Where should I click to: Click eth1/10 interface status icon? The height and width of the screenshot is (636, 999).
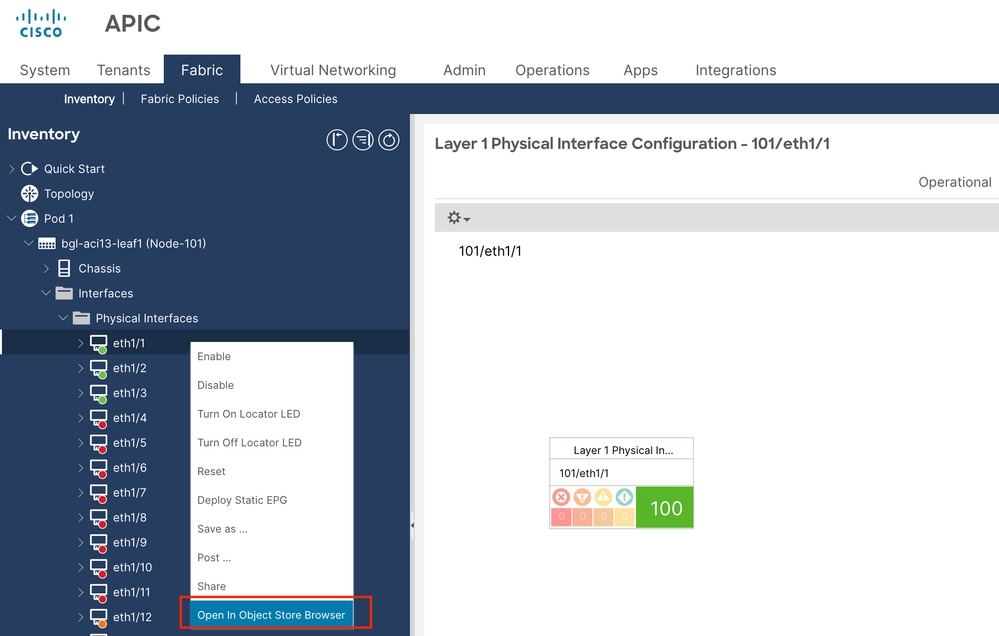[x=99, y=567]
